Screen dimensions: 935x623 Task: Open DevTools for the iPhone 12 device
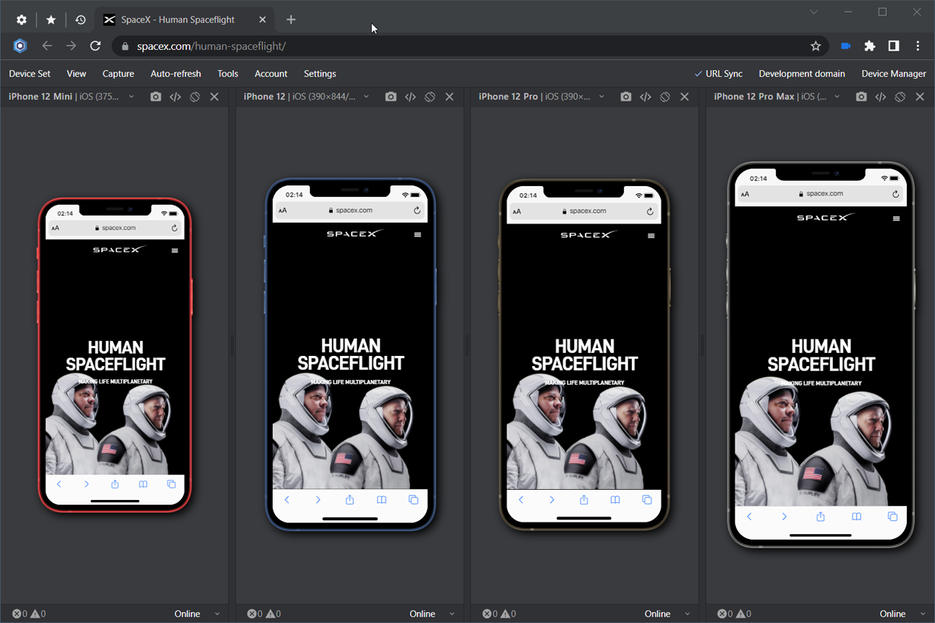click(x=410, y=97)
